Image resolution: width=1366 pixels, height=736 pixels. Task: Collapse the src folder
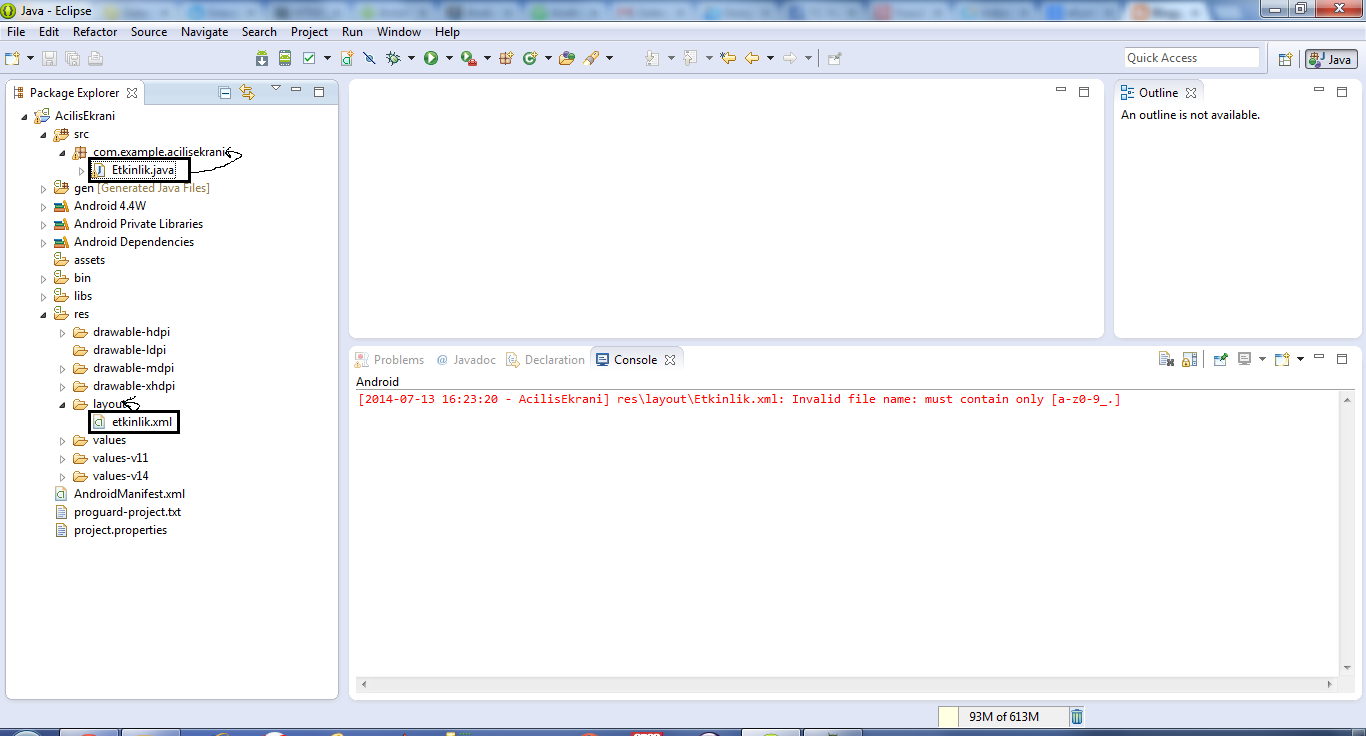tap(43, 134)
